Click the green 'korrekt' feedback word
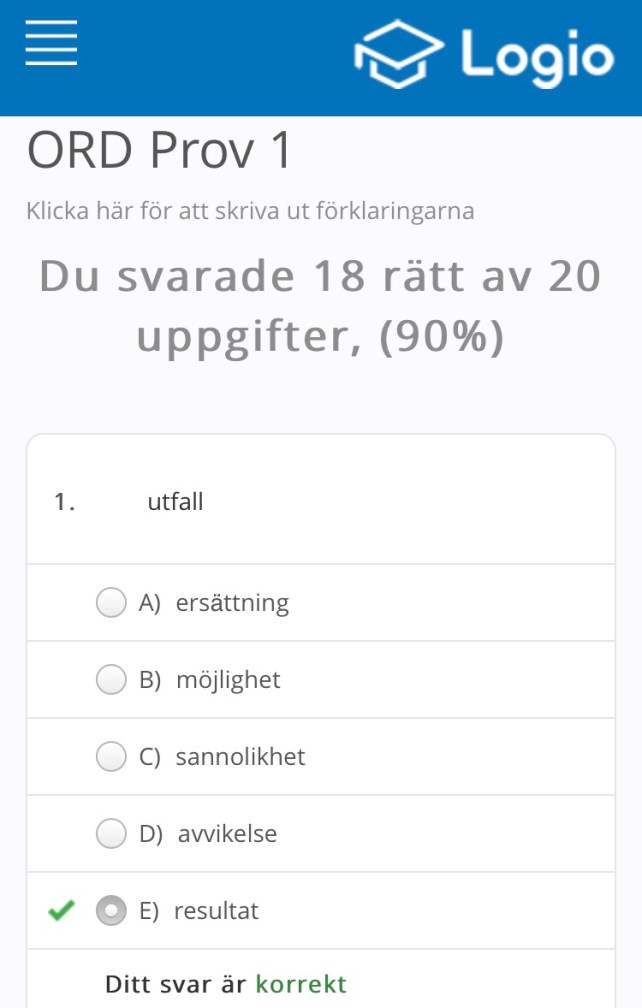 301,984
